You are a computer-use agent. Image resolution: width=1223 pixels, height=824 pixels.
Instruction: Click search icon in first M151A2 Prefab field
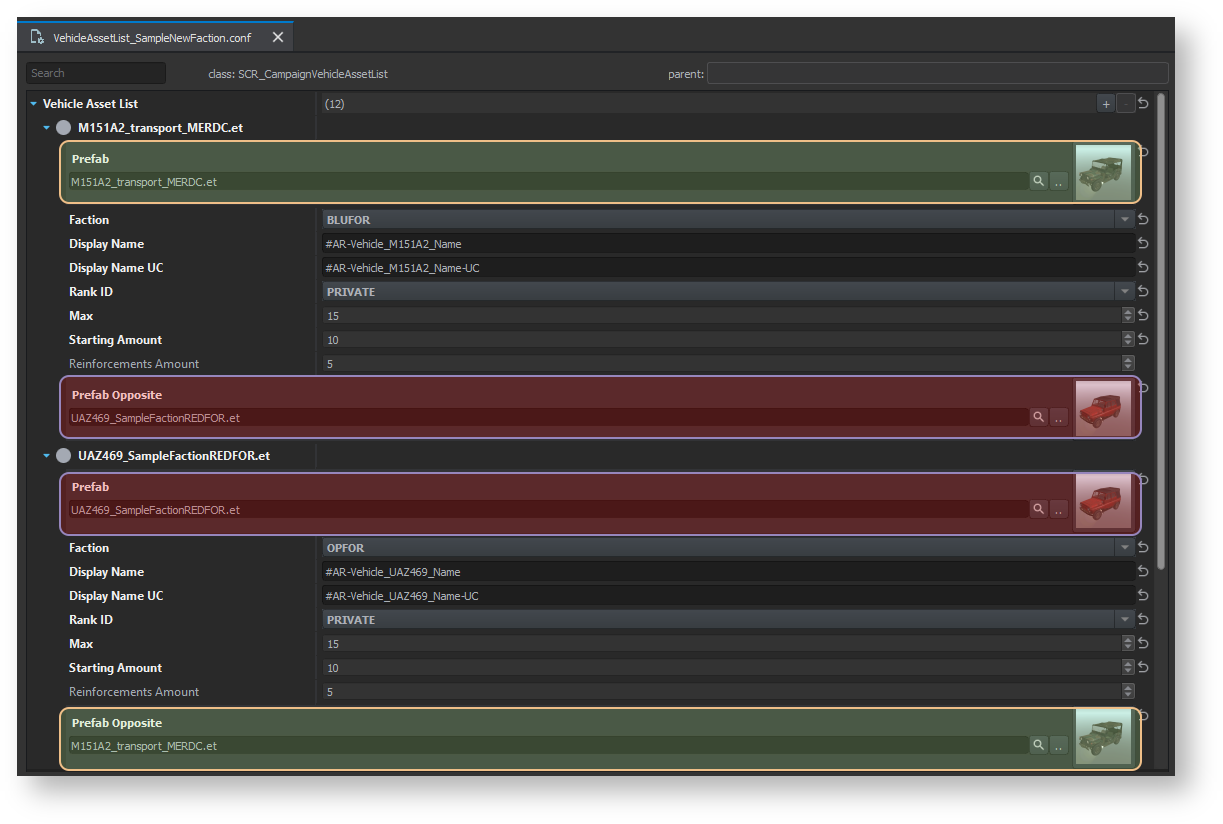[x=1038, y=181]
